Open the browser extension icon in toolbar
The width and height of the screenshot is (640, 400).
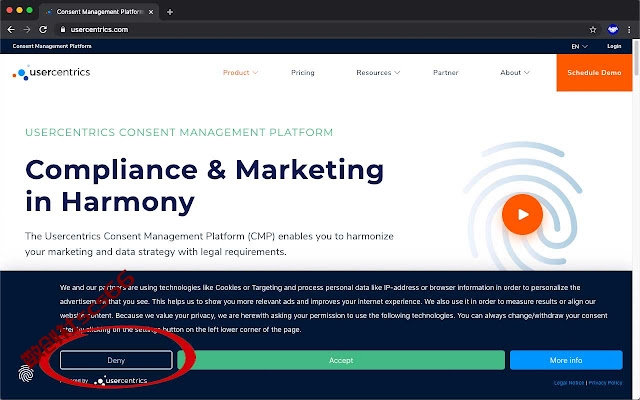pyautogui.click(x=613, y=29)
